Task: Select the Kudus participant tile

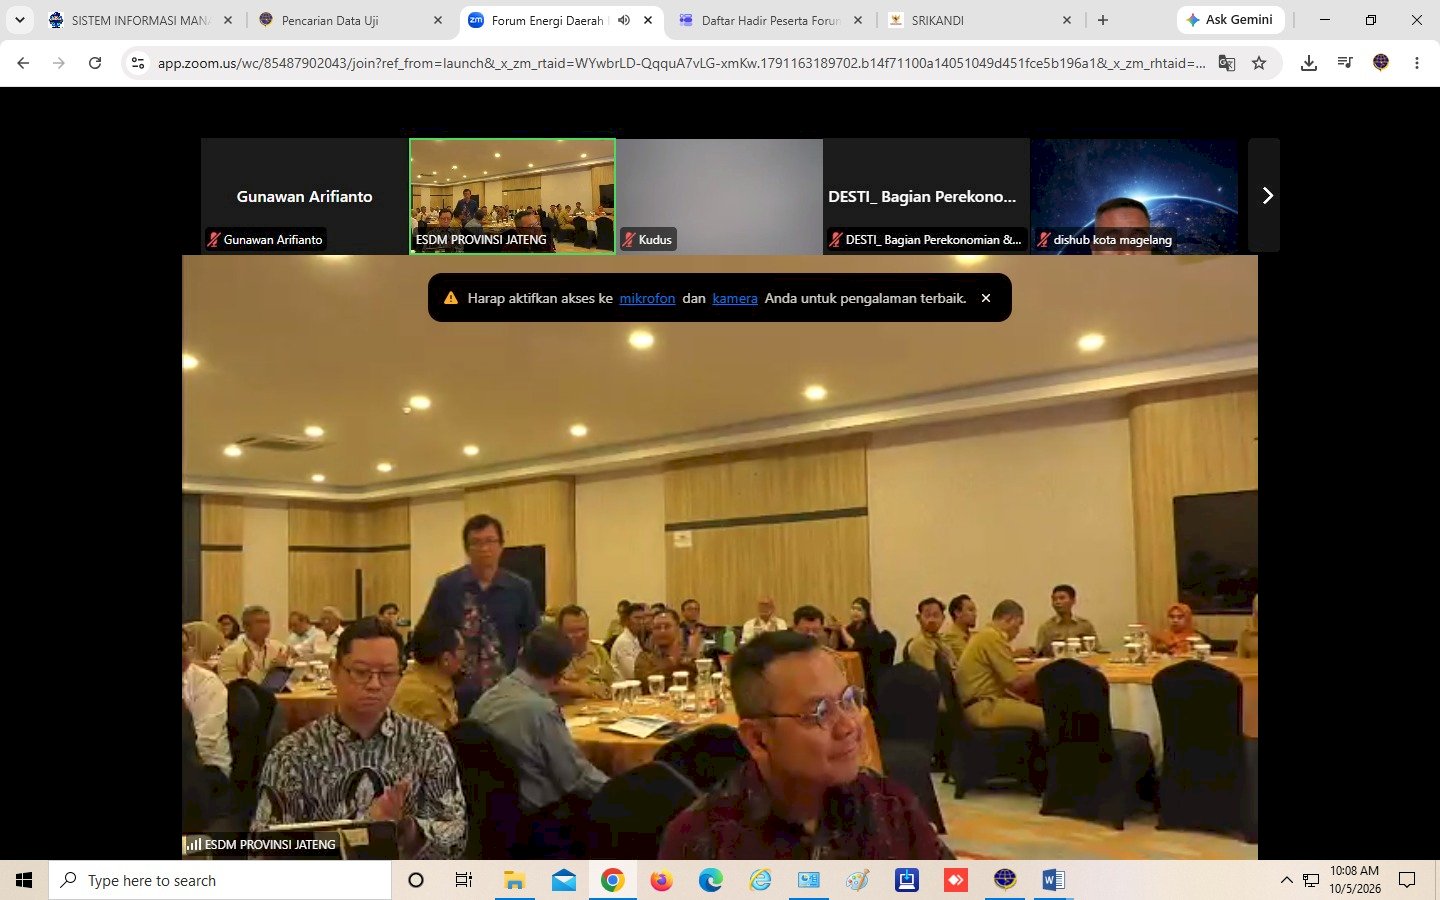Action: [x=719, y=196]
